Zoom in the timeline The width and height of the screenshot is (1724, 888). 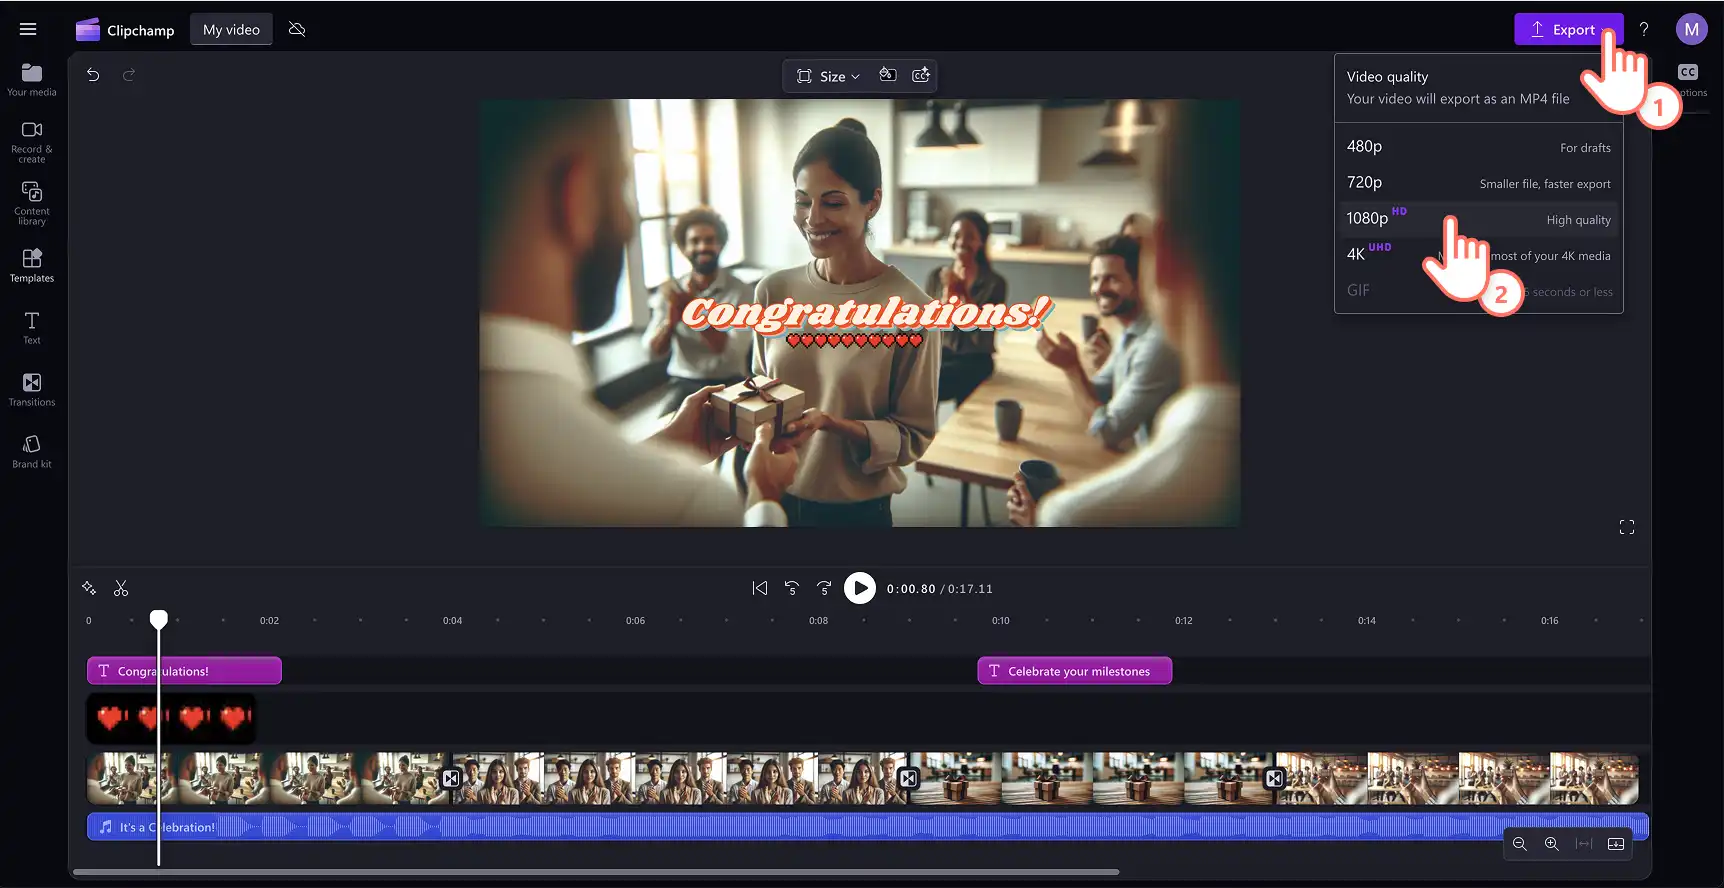click(x=1552, y=844)
